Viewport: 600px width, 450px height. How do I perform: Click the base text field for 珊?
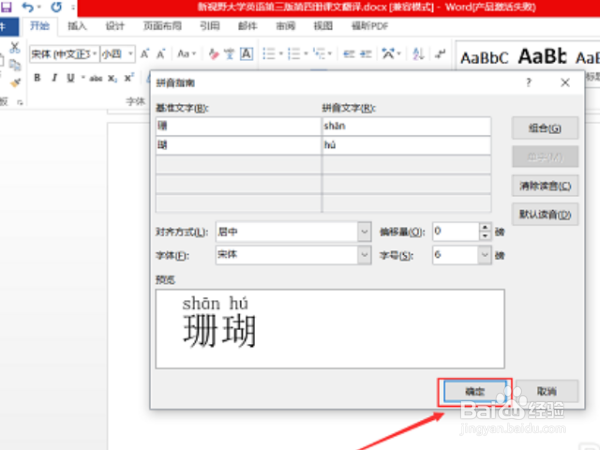coord(238,126)
